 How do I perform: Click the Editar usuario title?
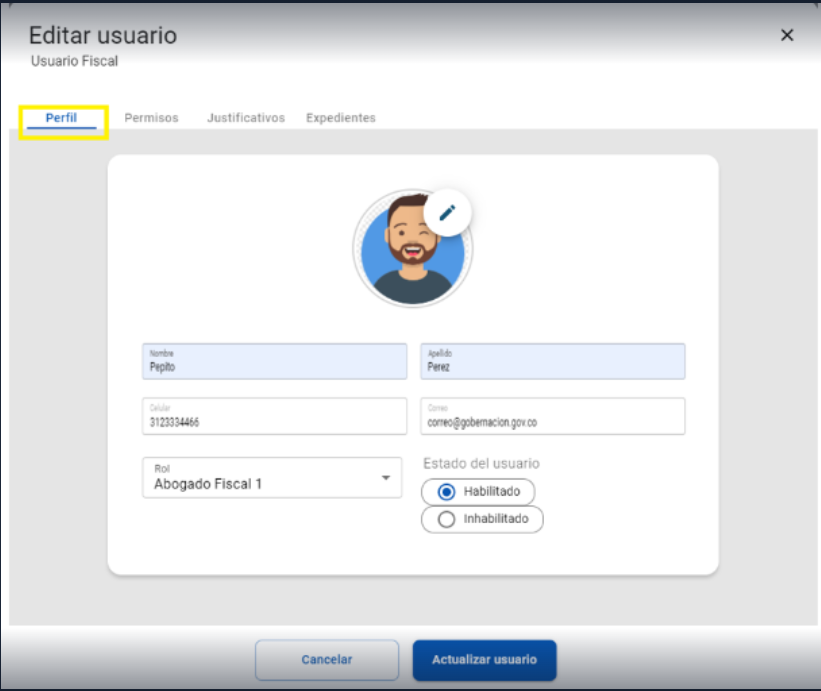coord(103,36)
